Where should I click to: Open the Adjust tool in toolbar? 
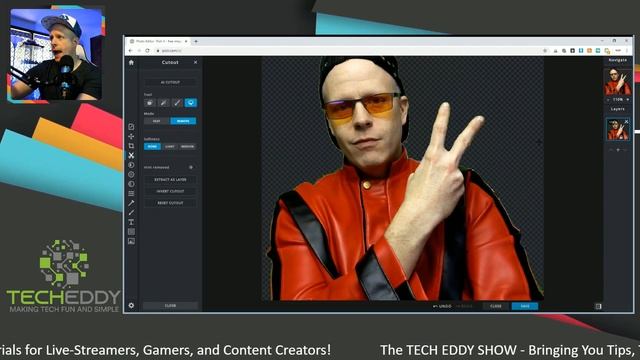(131, 165)
